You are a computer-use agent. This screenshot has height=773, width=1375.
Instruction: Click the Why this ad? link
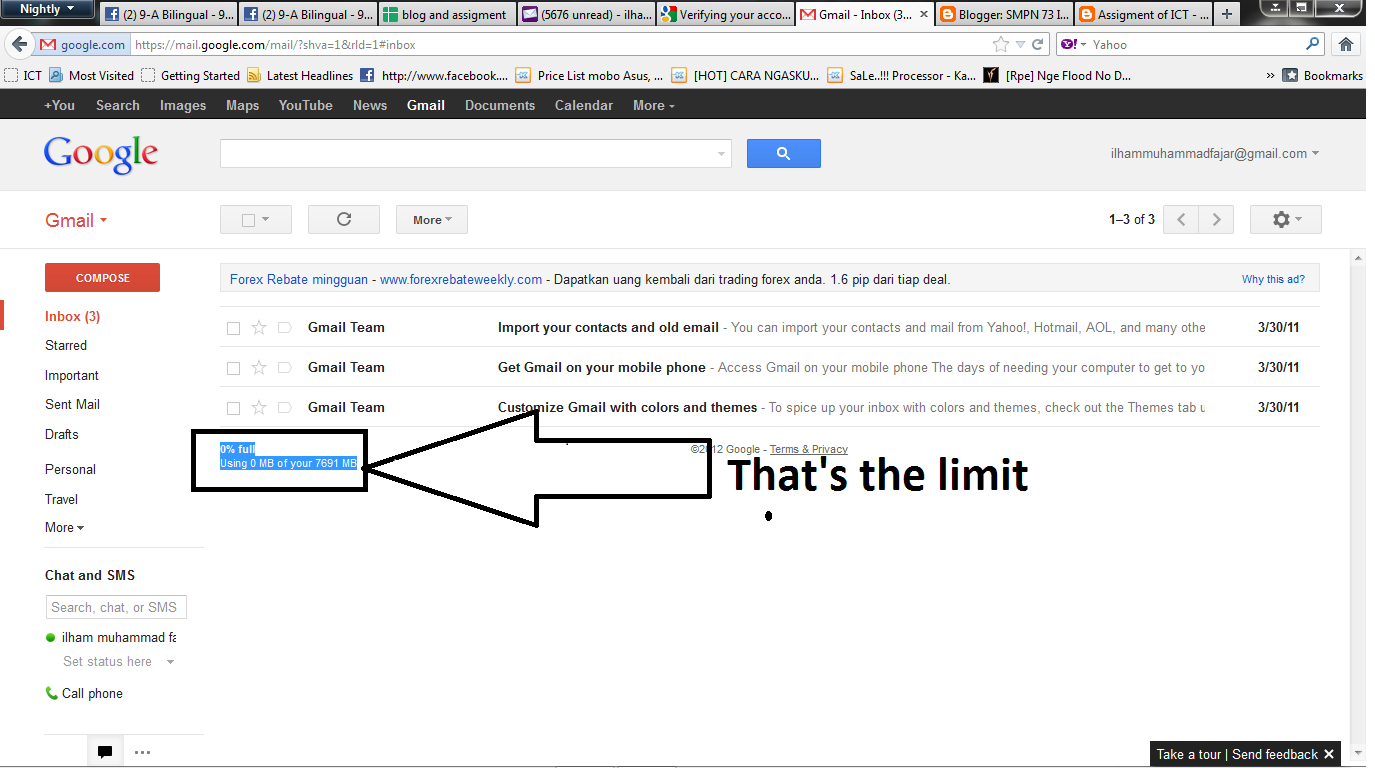click(1273, 279)
